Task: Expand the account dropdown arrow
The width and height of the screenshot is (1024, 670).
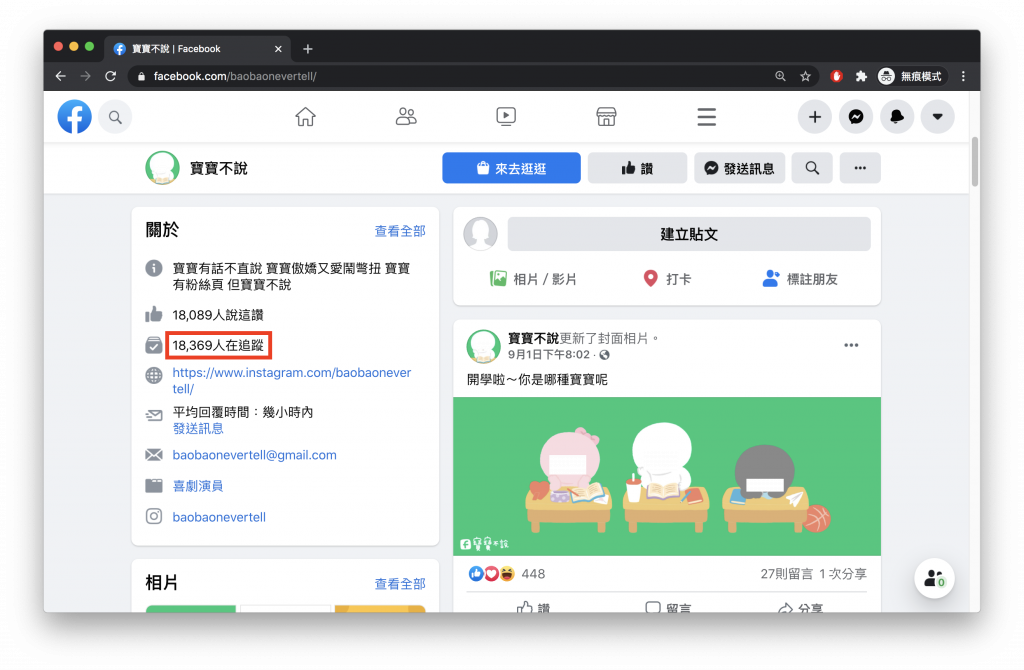Action: pyautogui.click(x=938, y=117)
